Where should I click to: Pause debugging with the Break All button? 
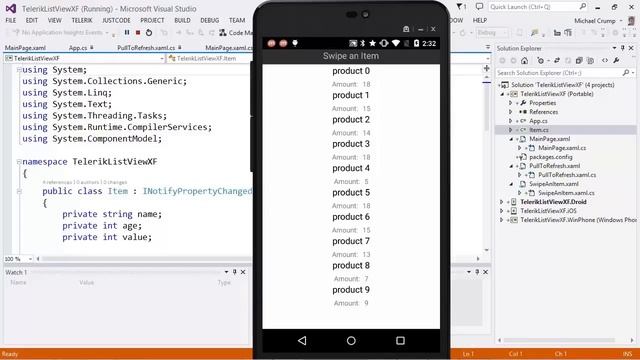pyautogui.click(x=127, y=33)
